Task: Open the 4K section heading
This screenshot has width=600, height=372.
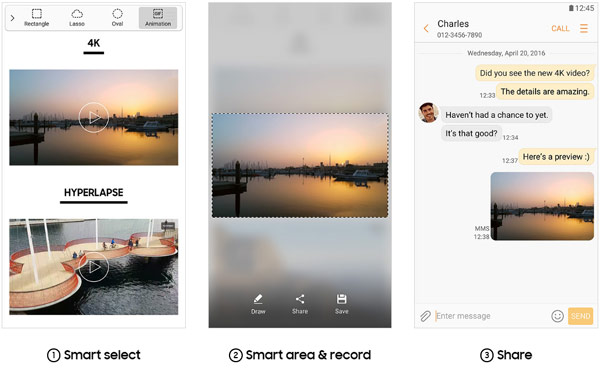Action: 94,43
